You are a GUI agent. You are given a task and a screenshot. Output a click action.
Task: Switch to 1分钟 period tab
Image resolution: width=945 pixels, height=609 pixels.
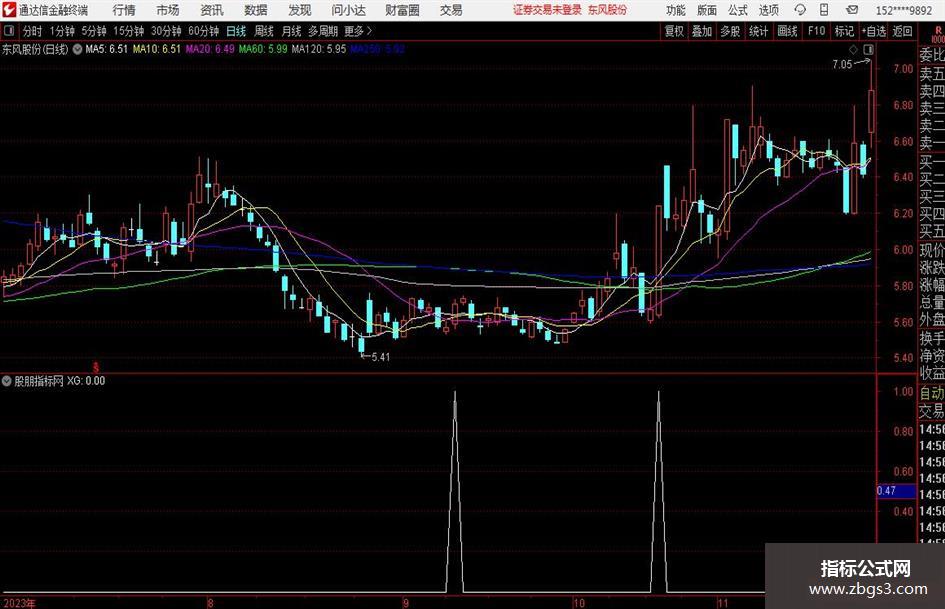[x=62, y=31]
